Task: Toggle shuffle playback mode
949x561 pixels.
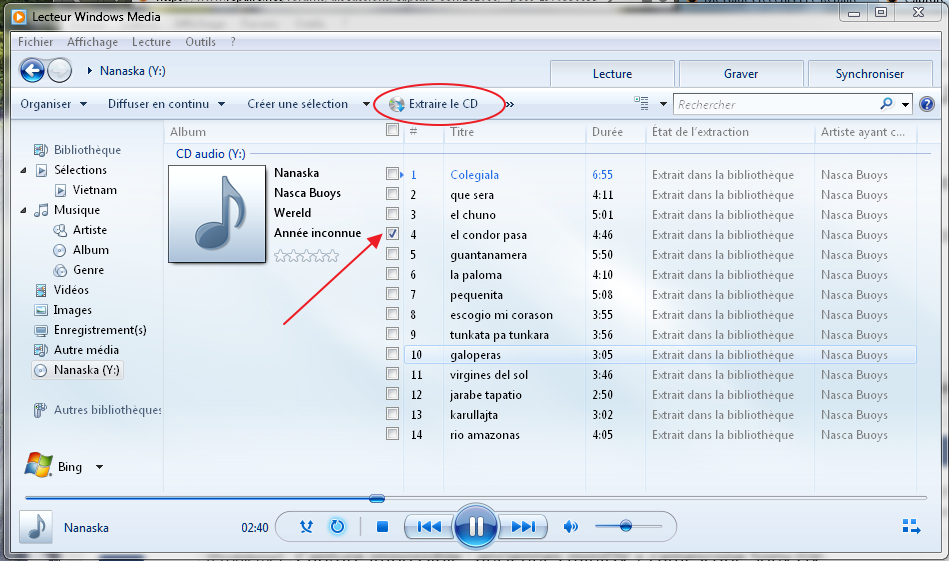Action: (x=306, y=527)
